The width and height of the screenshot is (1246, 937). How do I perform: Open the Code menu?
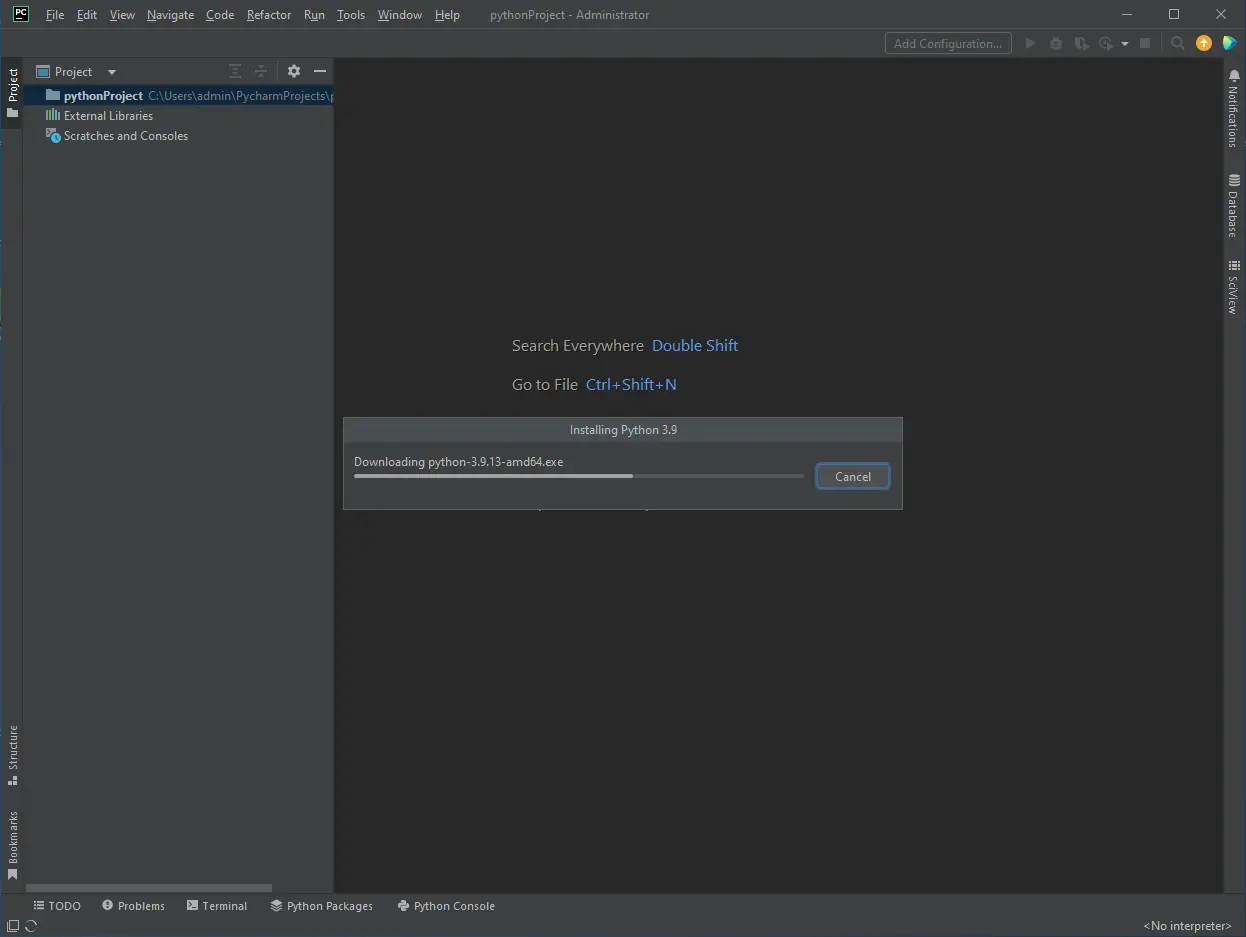[x=220, y=15]
